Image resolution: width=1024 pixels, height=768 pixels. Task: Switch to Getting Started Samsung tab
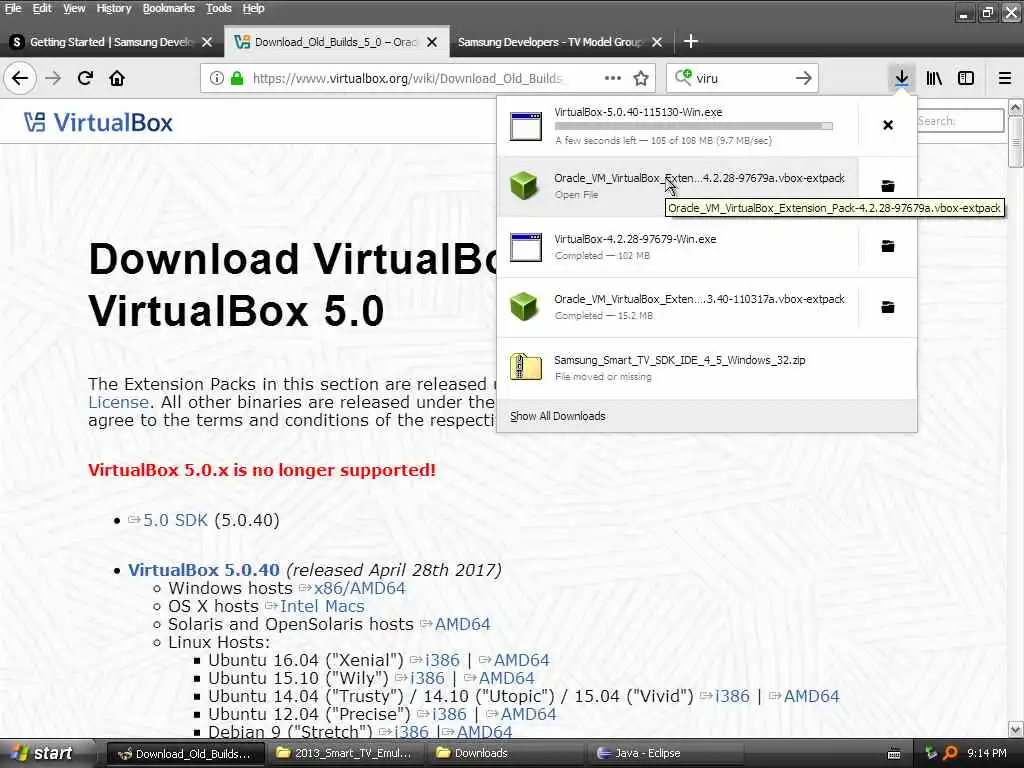111,42
